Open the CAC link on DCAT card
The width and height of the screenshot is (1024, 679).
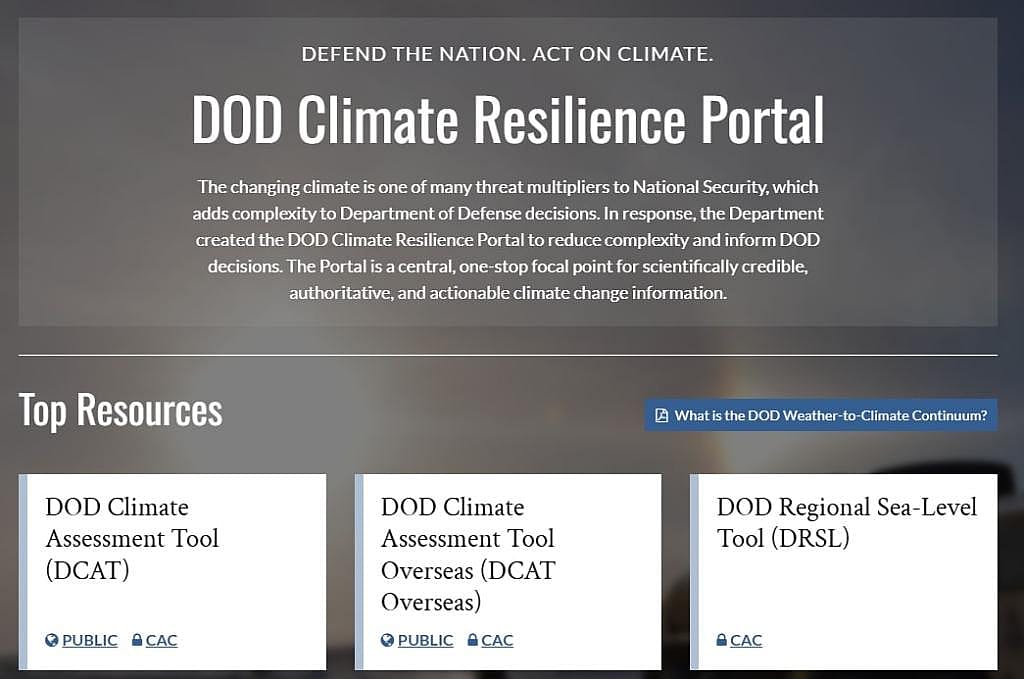(161, 640)
